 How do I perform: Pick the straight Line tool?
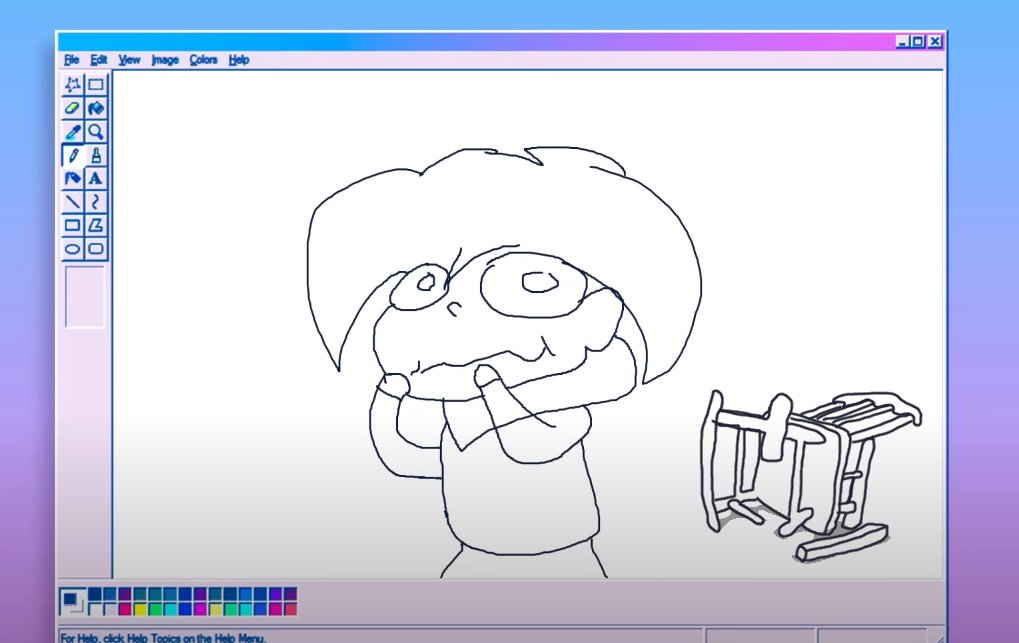(73, 202)
